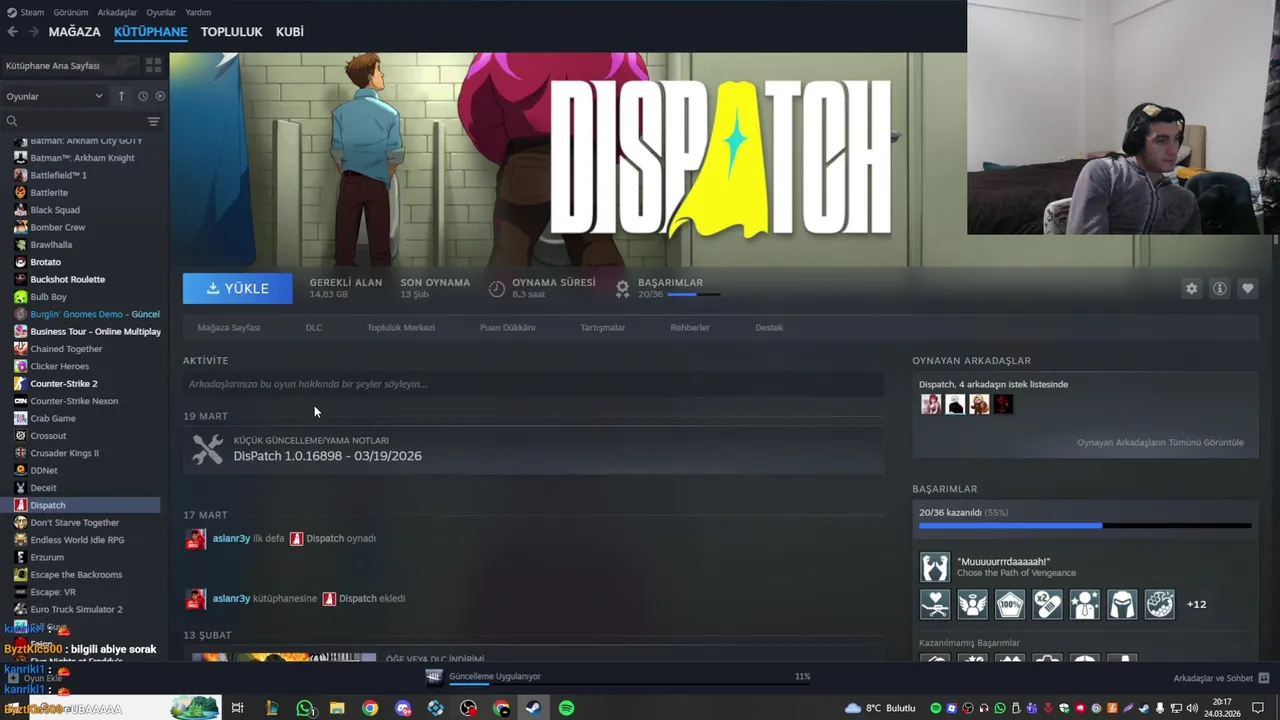Select Counter-Strike 2 in the library list
The height and width of the screenshot is (720, 1280).
pyautogui.click(x=64, y=384)
